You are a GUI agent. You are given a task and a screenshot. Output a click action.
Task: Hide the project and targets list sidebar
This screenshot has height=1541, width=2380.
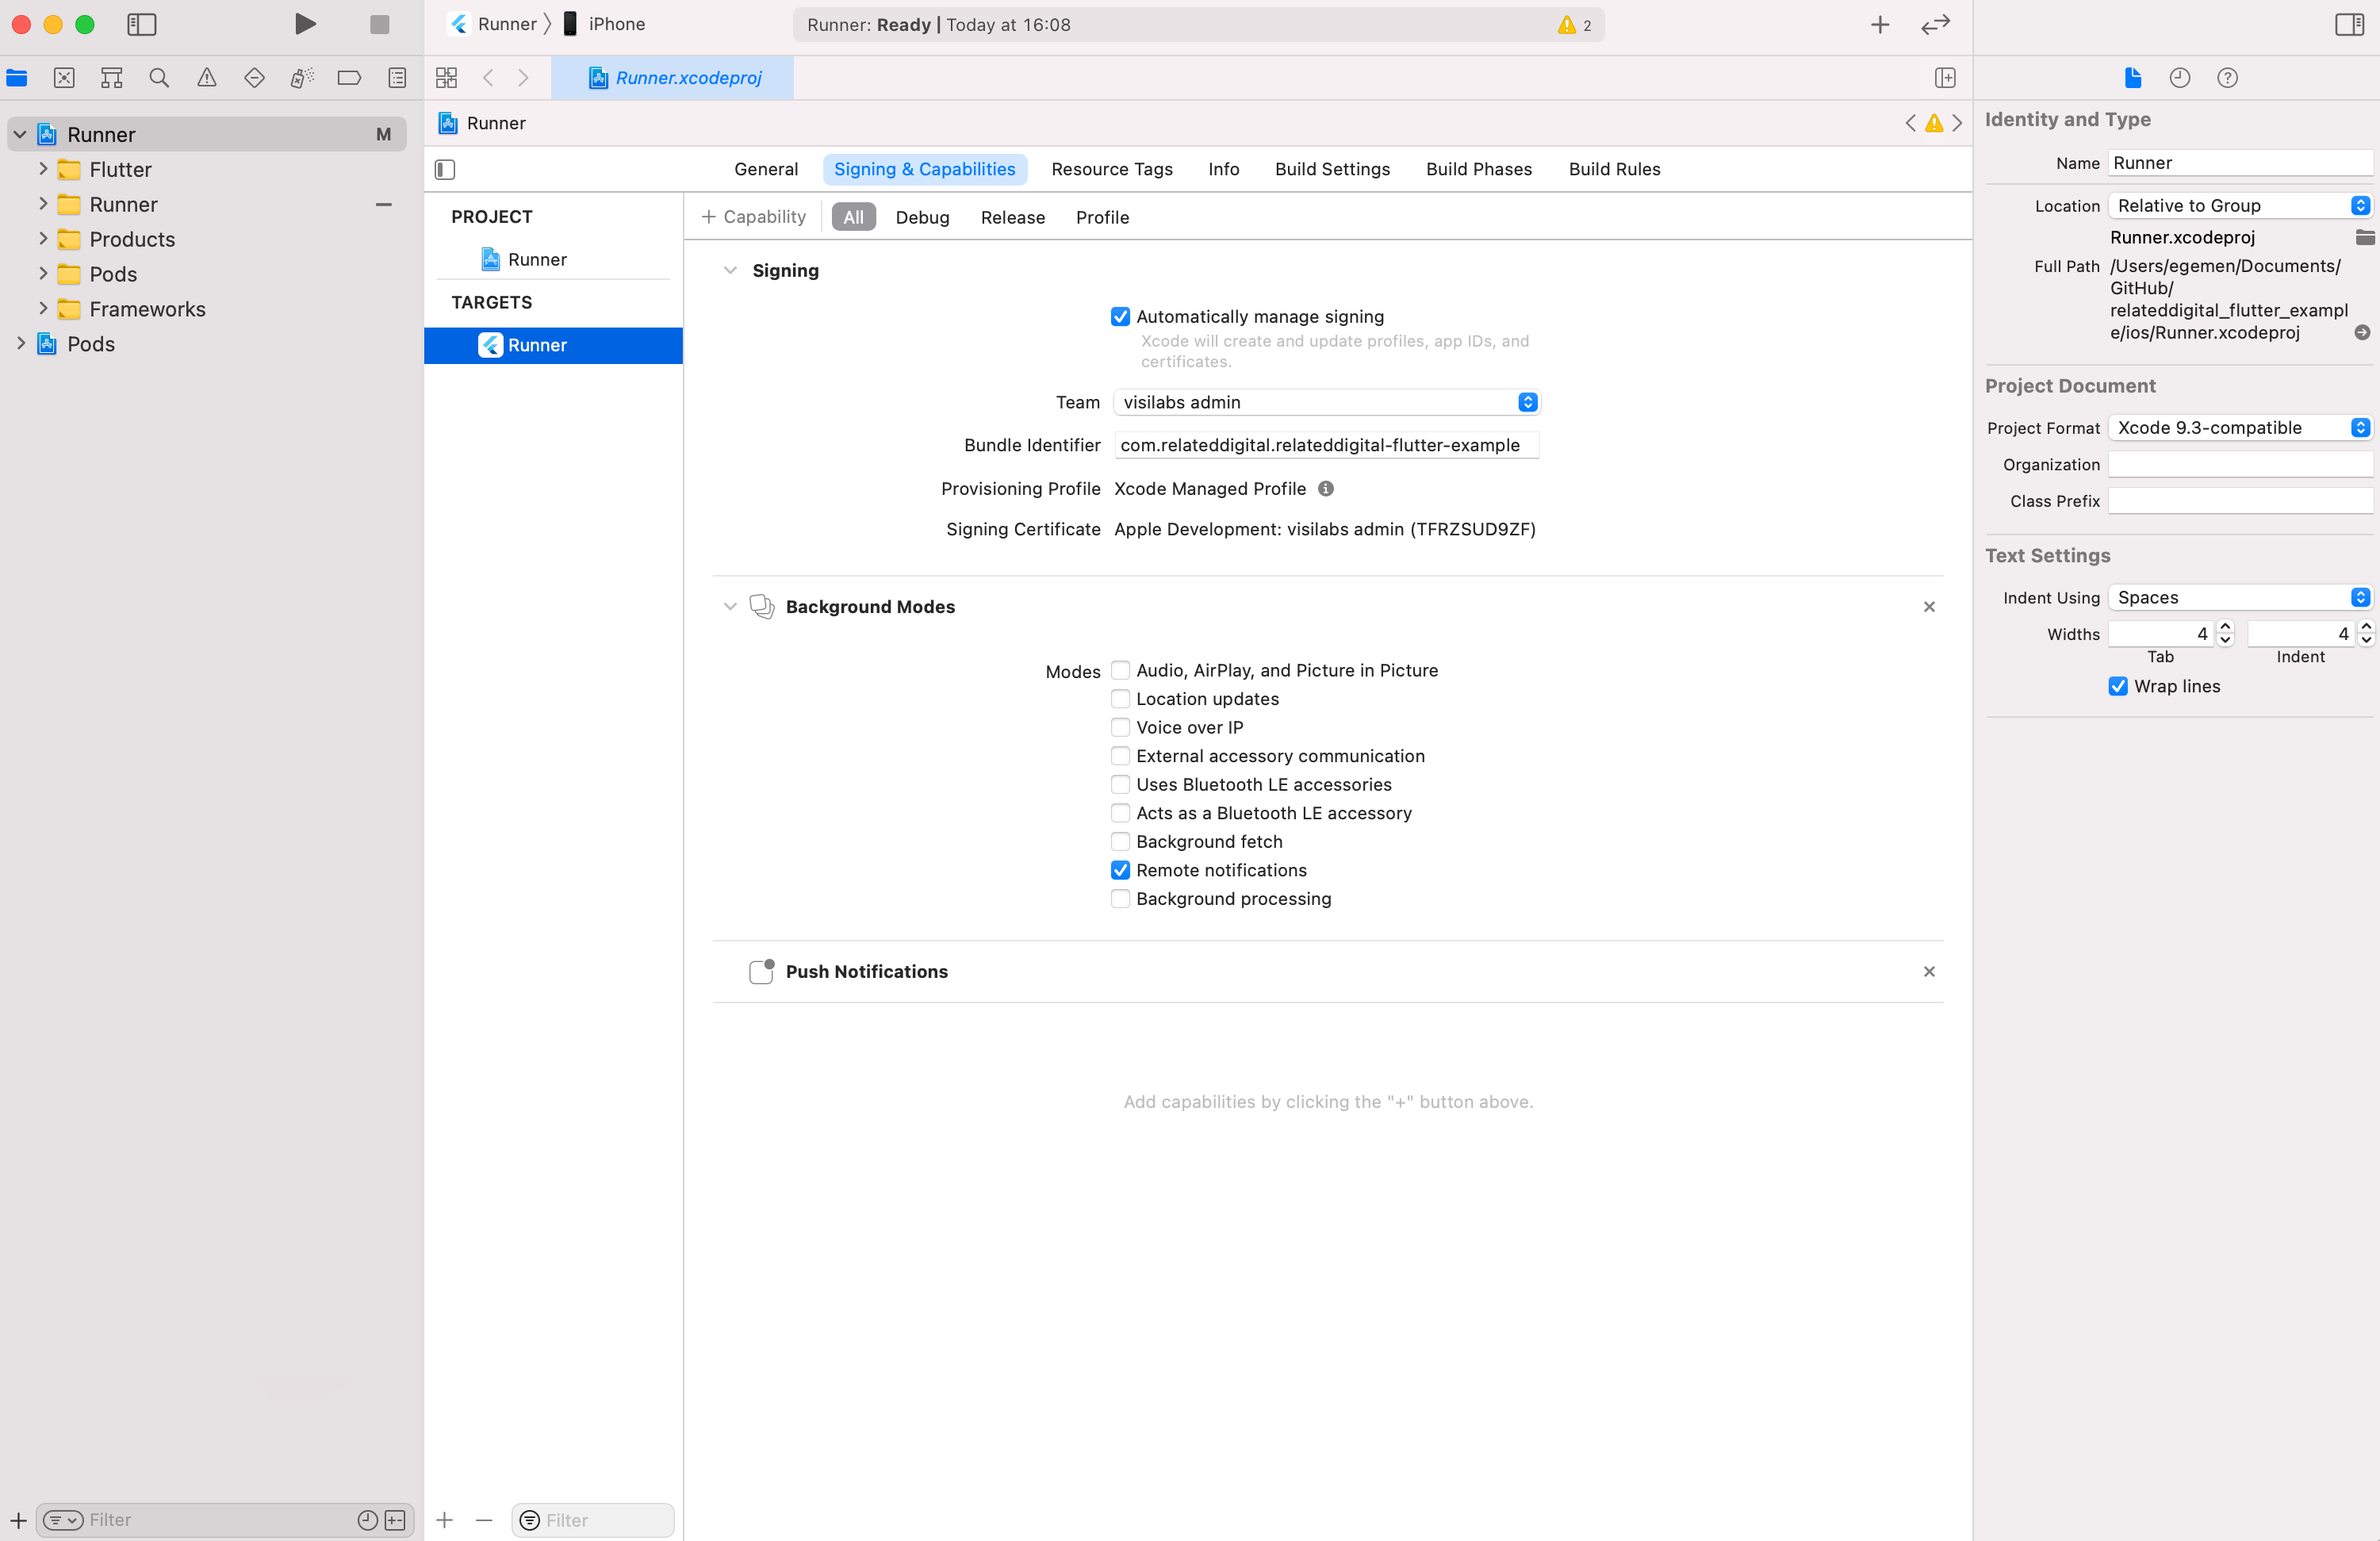(446, 170)
